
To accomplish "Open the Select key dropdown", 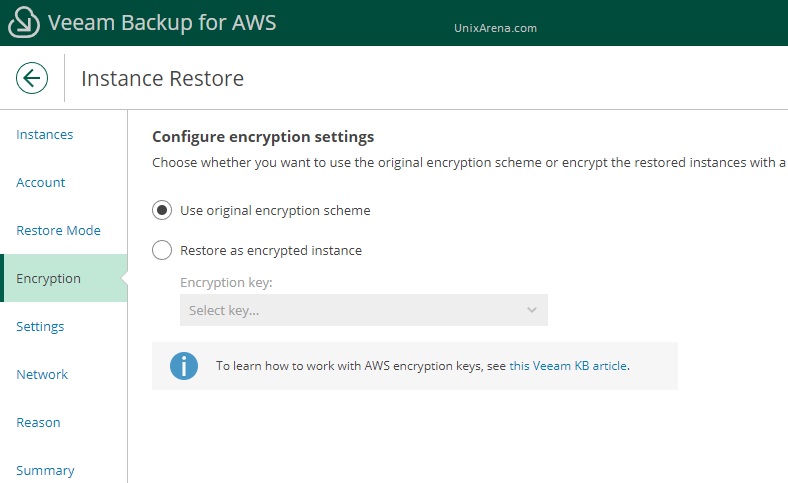I will click(363, 310).
